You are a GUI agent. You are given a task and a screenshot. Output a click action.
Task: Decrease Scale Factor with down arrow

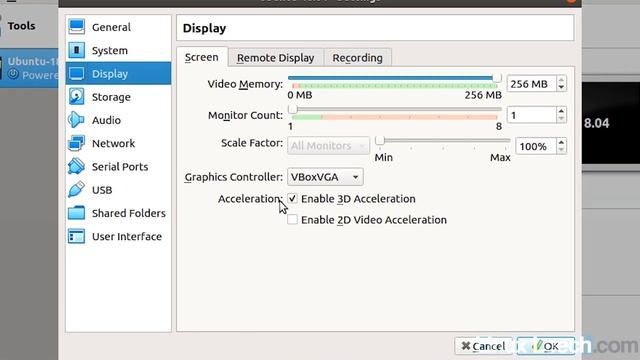pyautogui.click(x=561, y=150)
